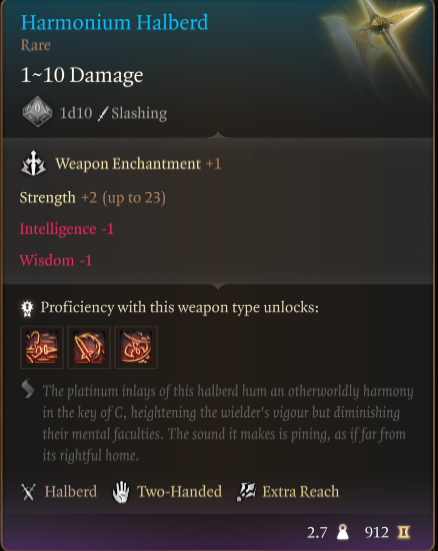Viewport: 438px width, 551px height.
Task: Click the proficiency badge icon
Action: (27, 308)
